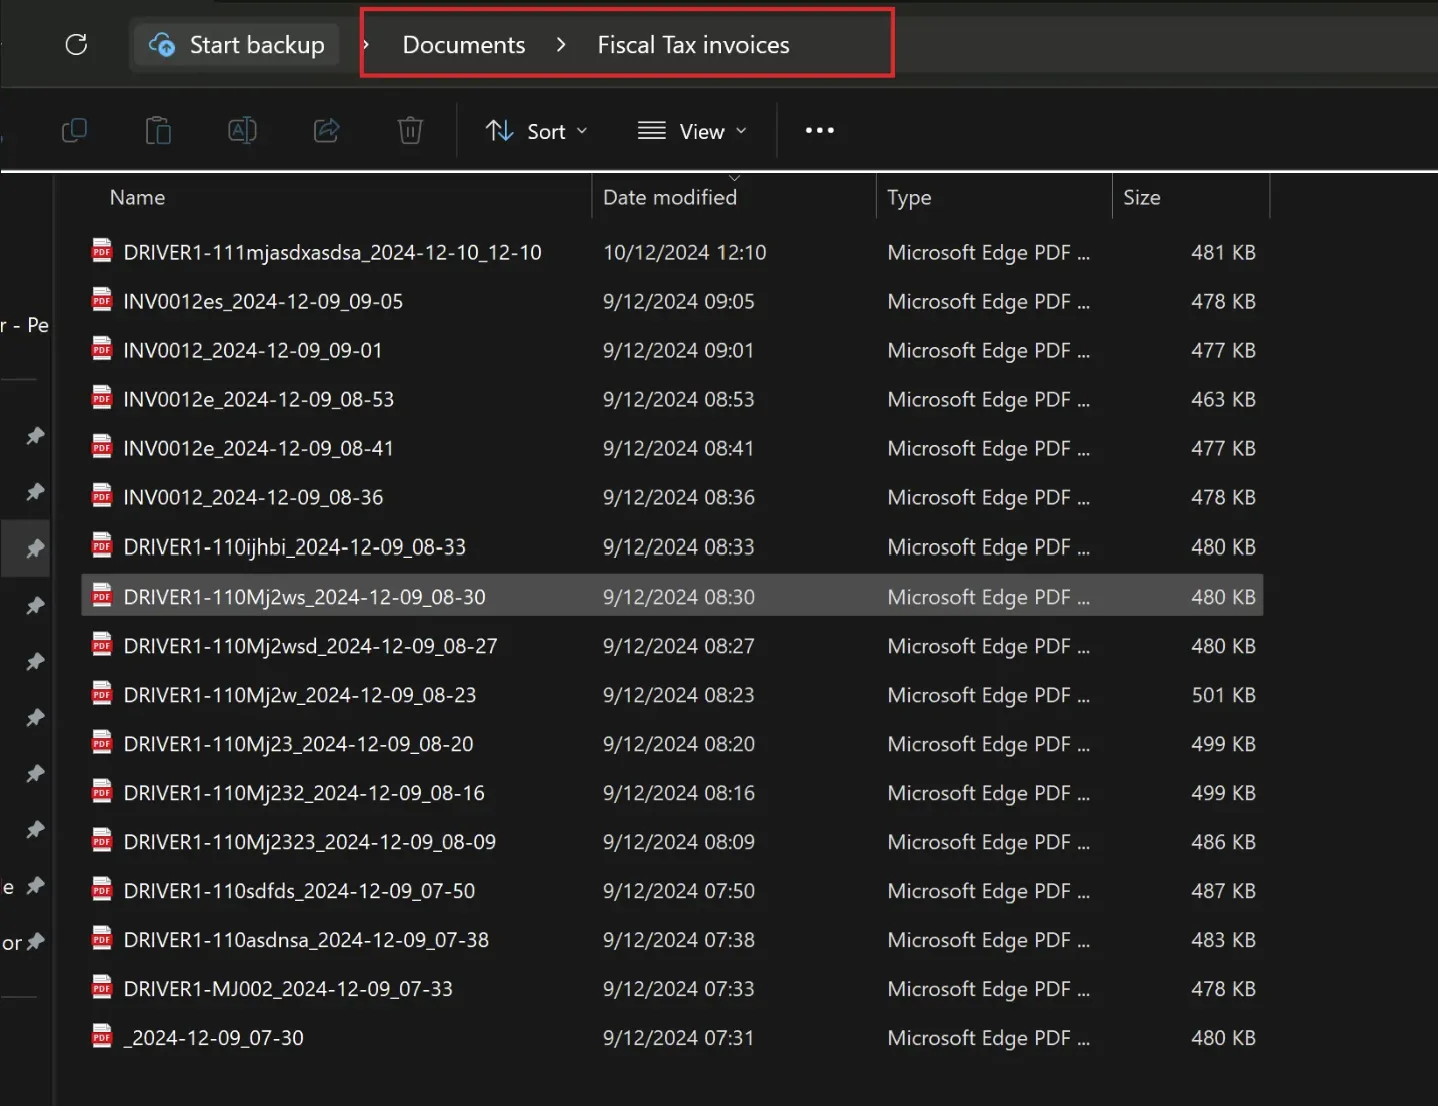1438x1106 pixels.
Task: Click the 9/12/2024 08:16 date cell
Action: (678, 793)
